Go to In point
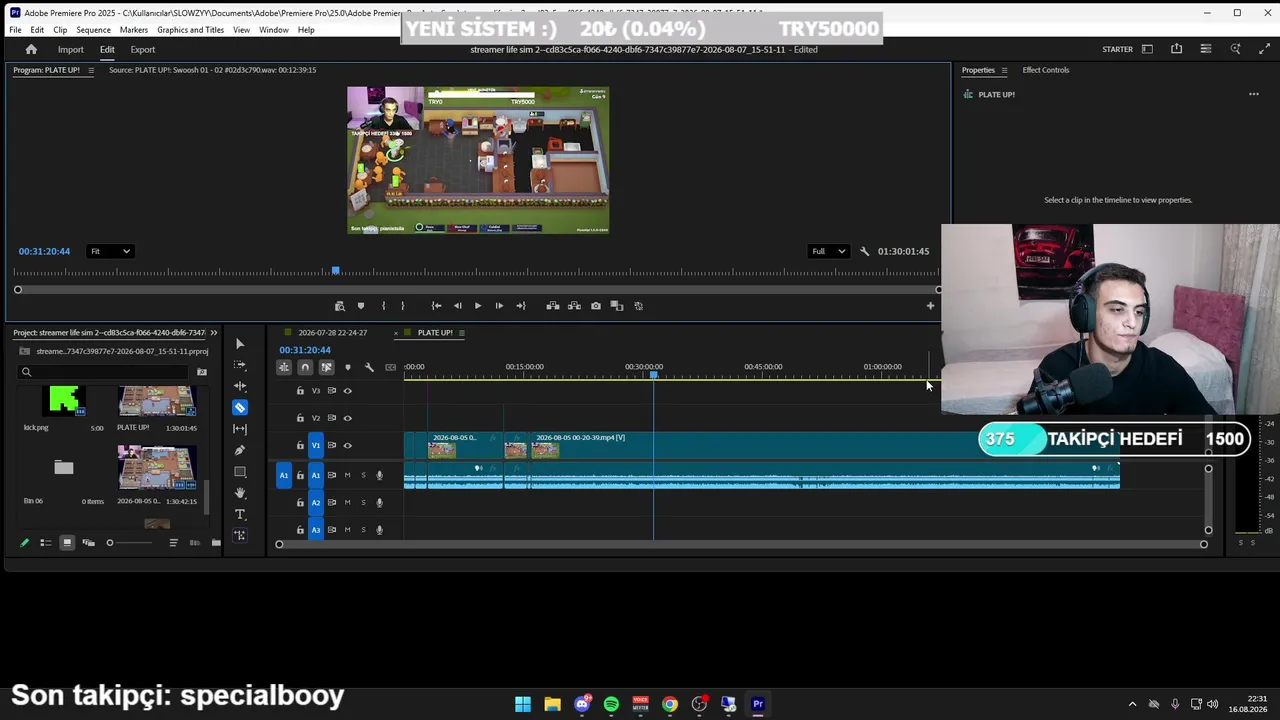This screenshot has width=1280, height=720. (436, 306)
